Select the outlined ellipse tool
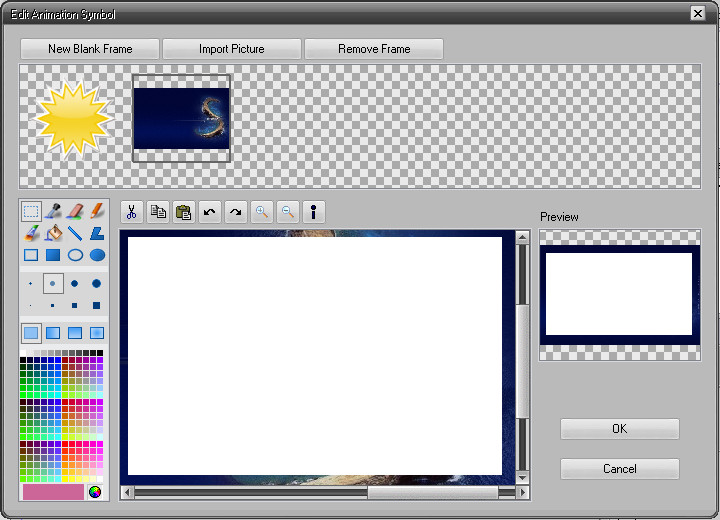 click(x=75, y=255)
